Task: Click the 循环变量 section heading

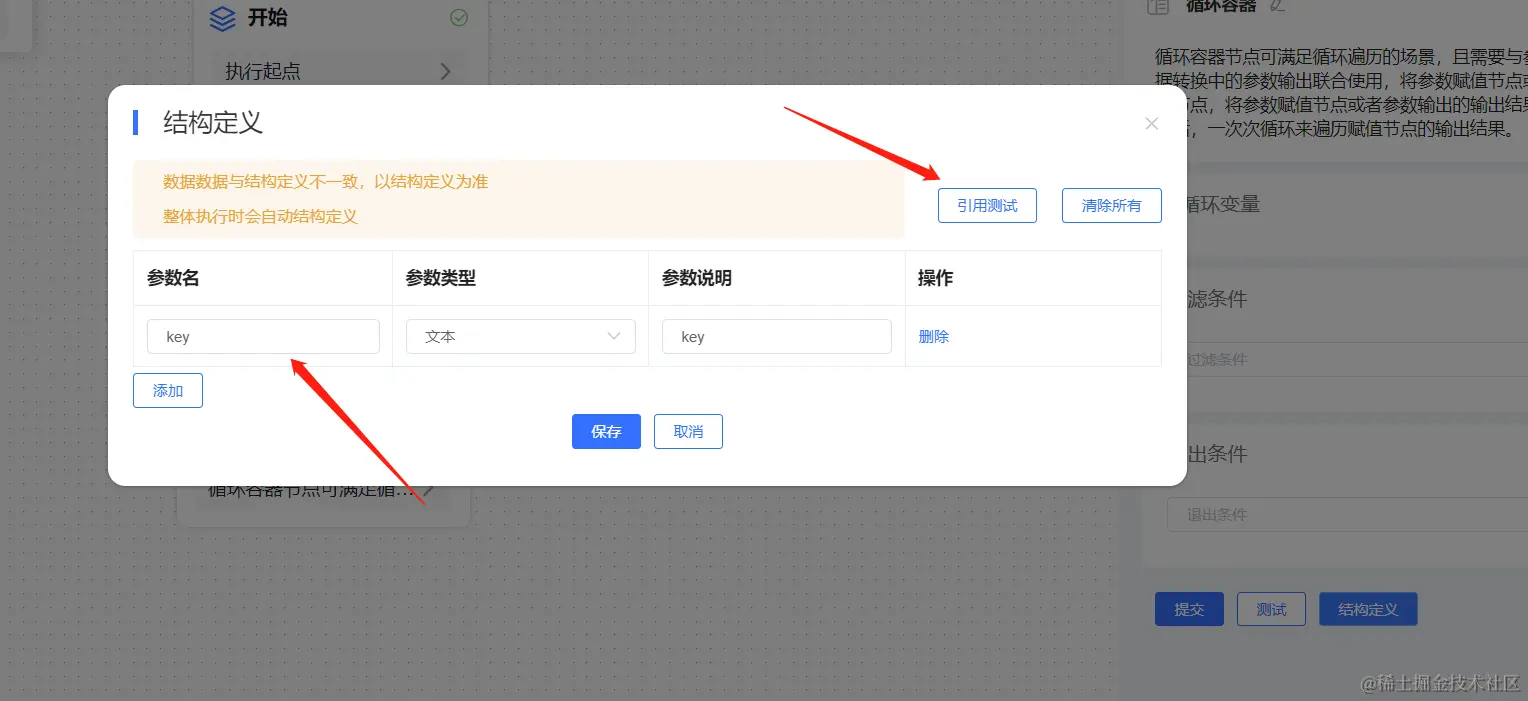Action: (x=1222, y=204)
